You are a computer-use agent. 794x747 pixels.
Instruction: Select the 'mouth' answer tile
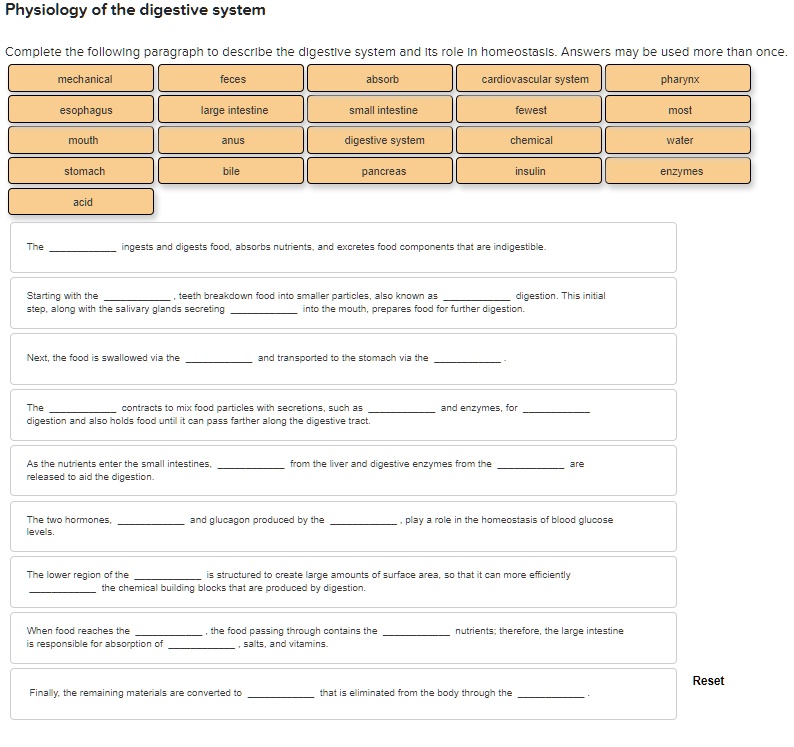pyautogui.click(x=82, y=141)
